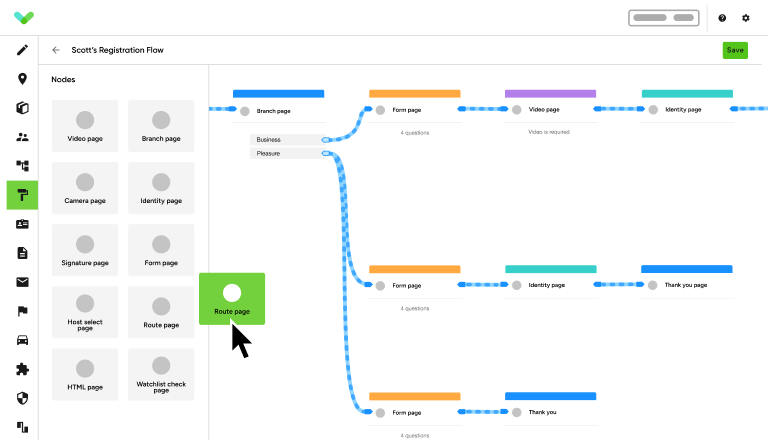Open the people group sidebar icon

[x=22, y=137]
